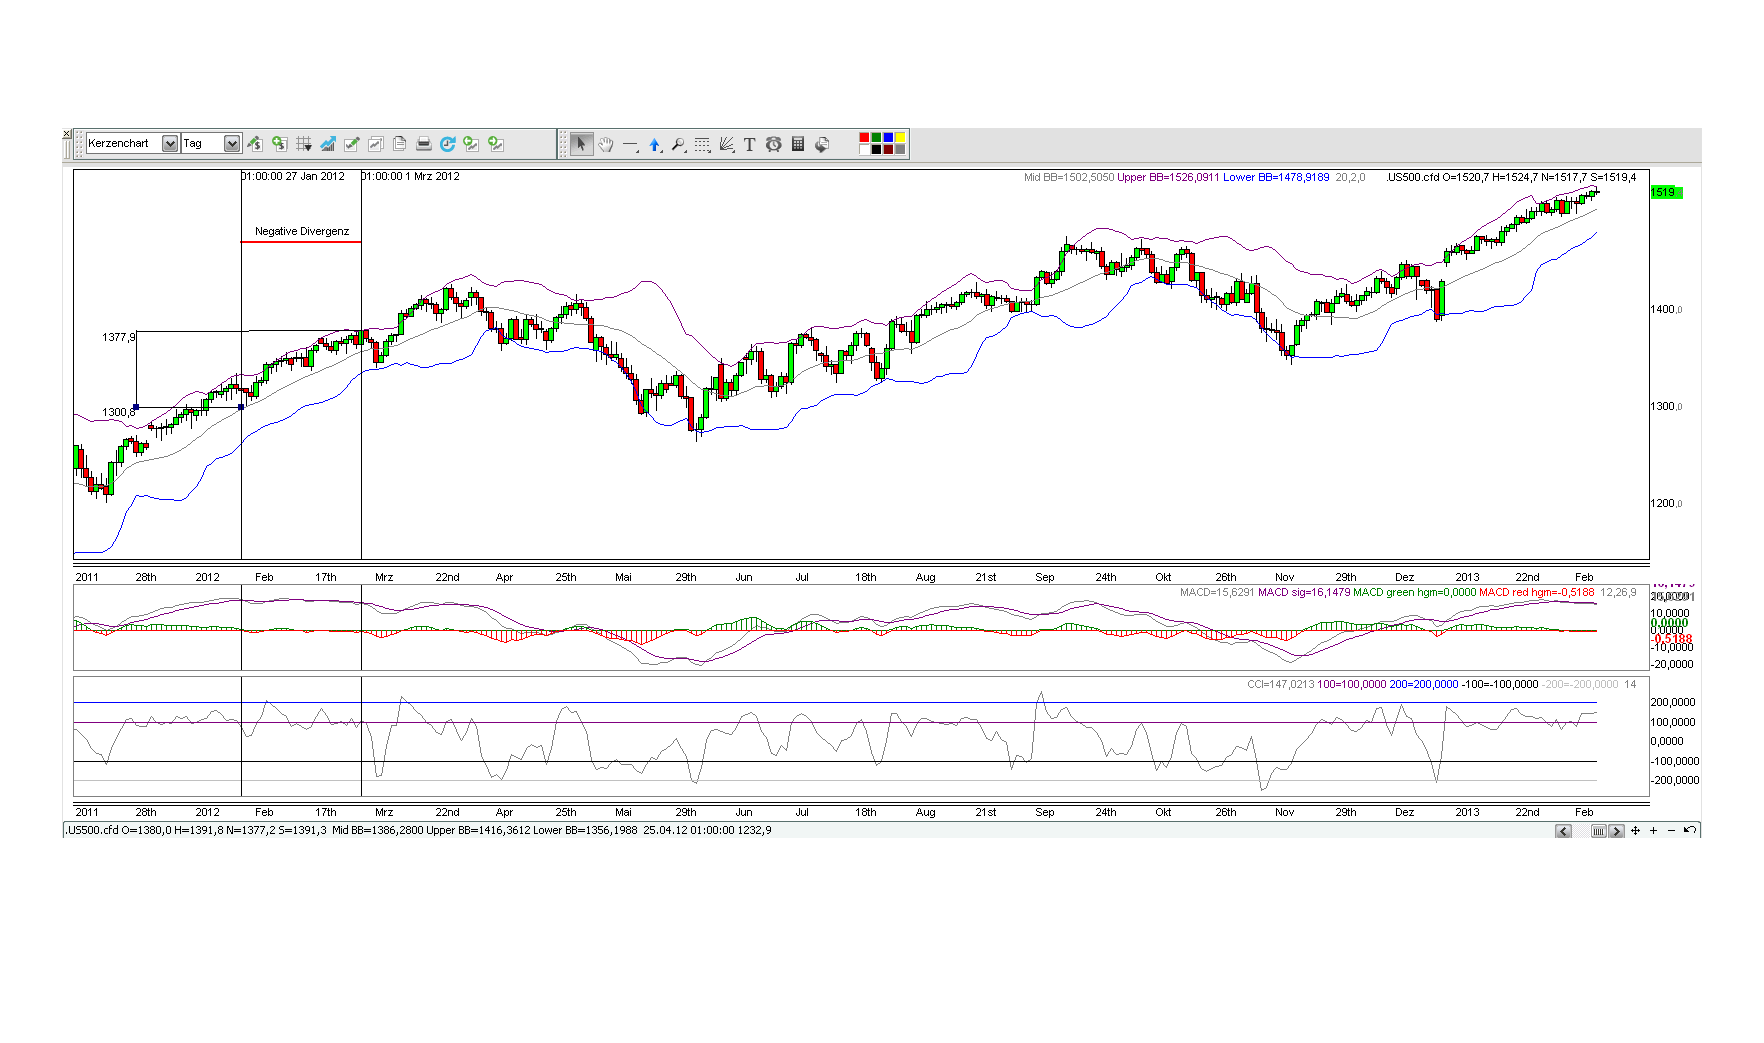This screenshot has width=1764, height=1043.
Task: Click the CCI=147,0213 legend text
Action: (x=1280, y=684)
